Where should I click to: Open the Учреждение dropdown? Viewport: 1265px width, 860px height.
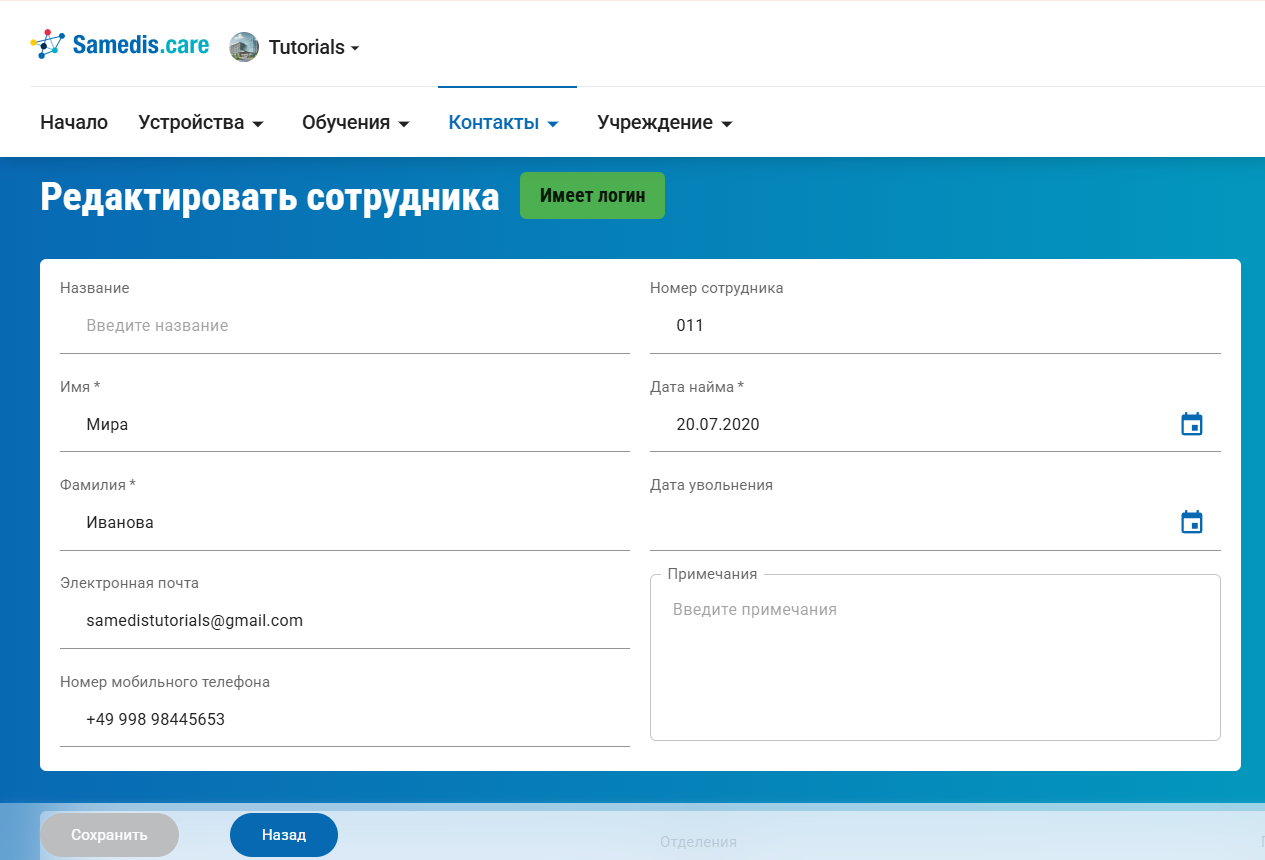[x=663, y=122]
